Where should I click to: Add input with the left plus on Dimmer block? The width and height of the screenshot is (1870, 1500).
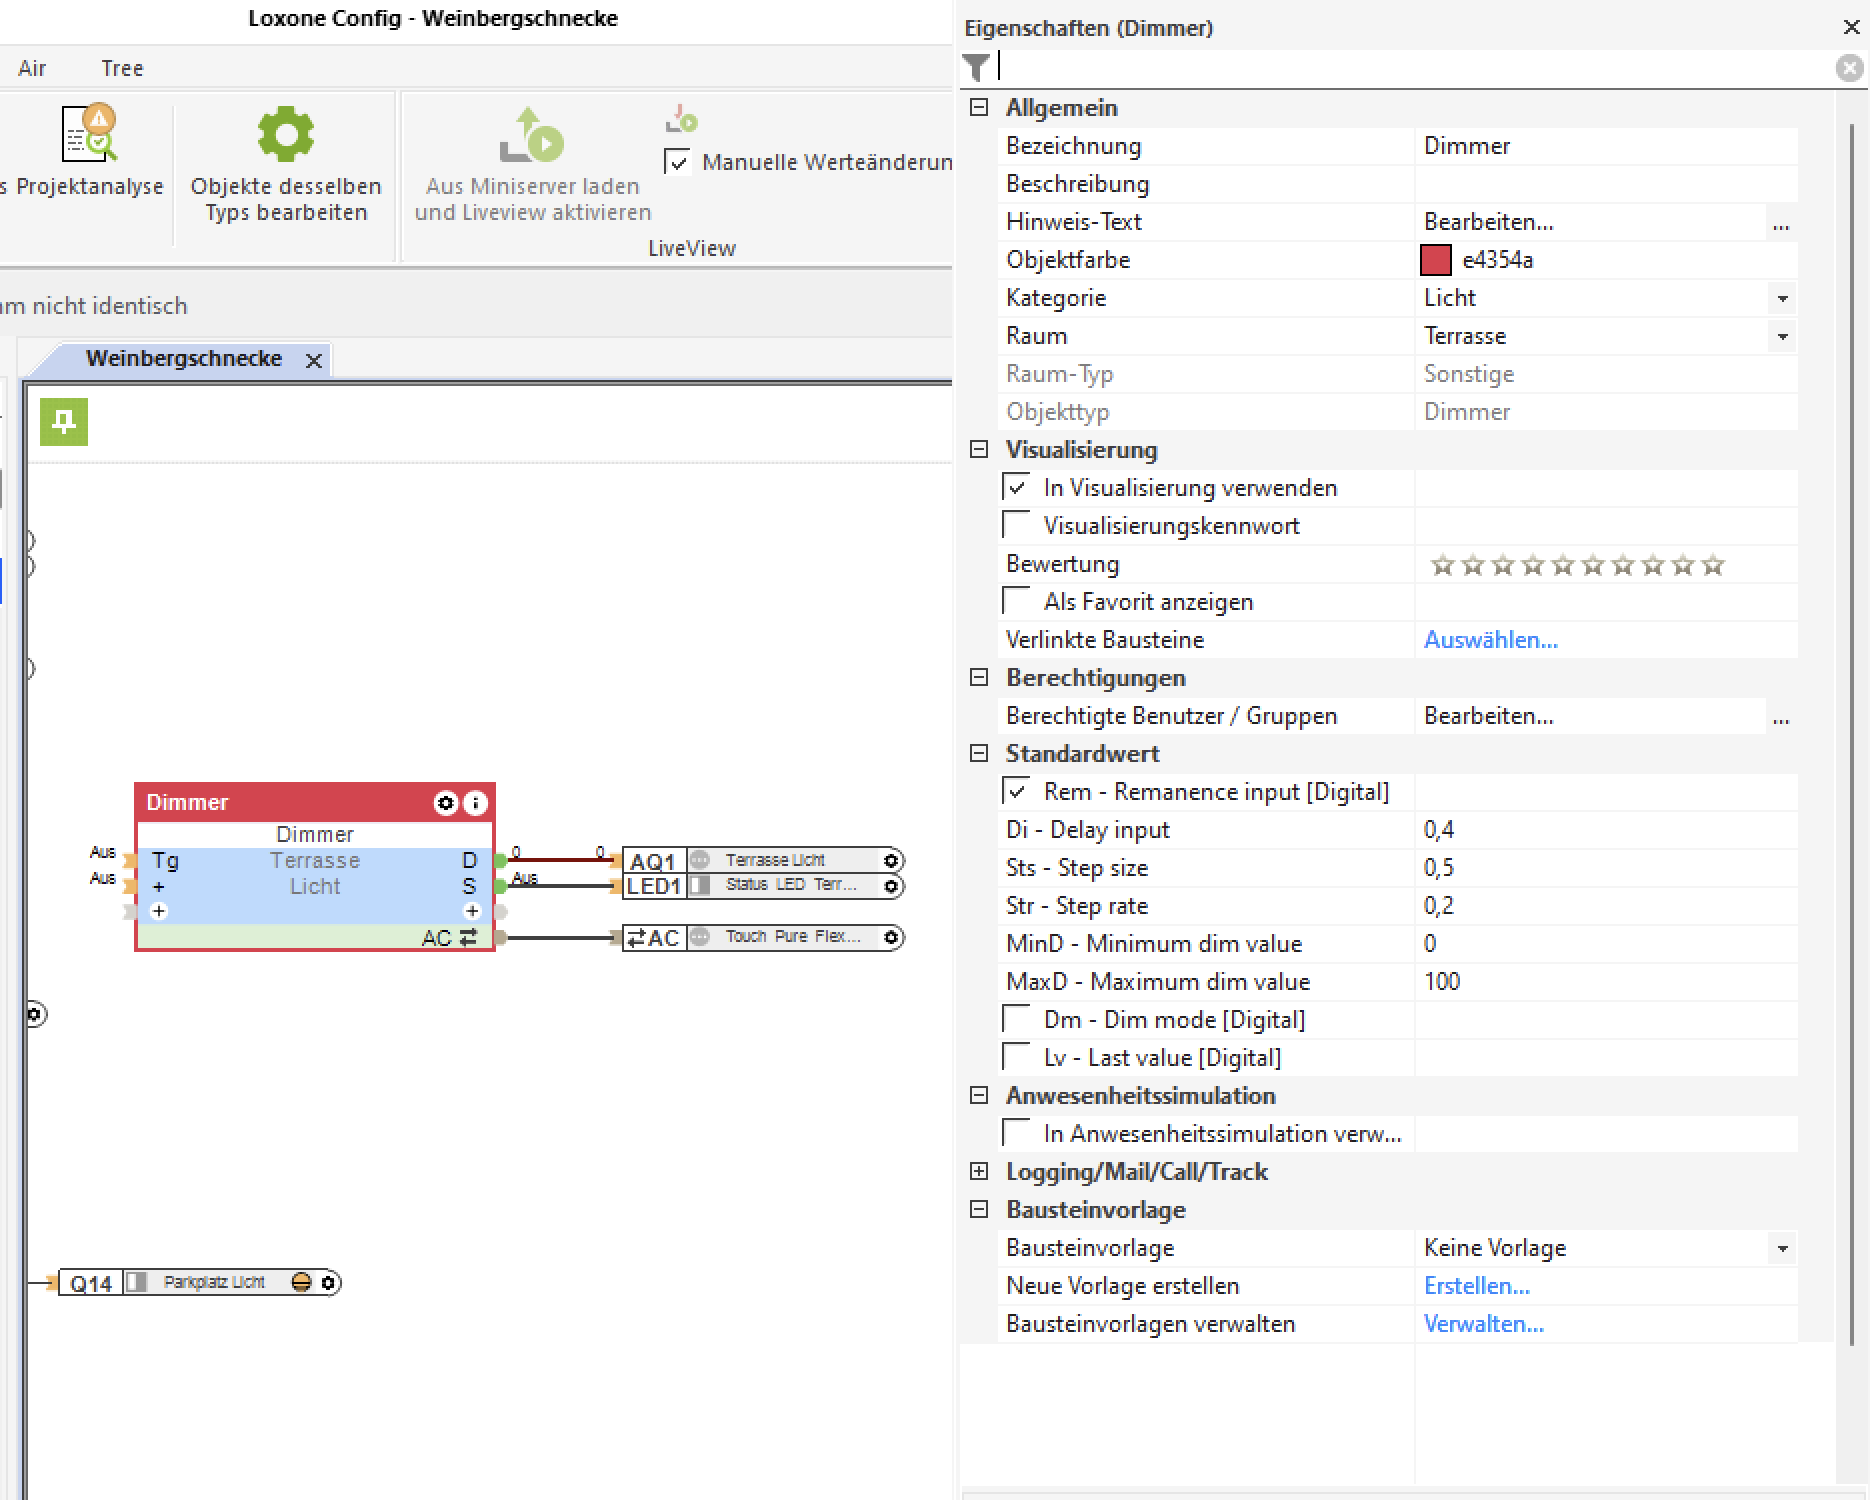point(158,911)
